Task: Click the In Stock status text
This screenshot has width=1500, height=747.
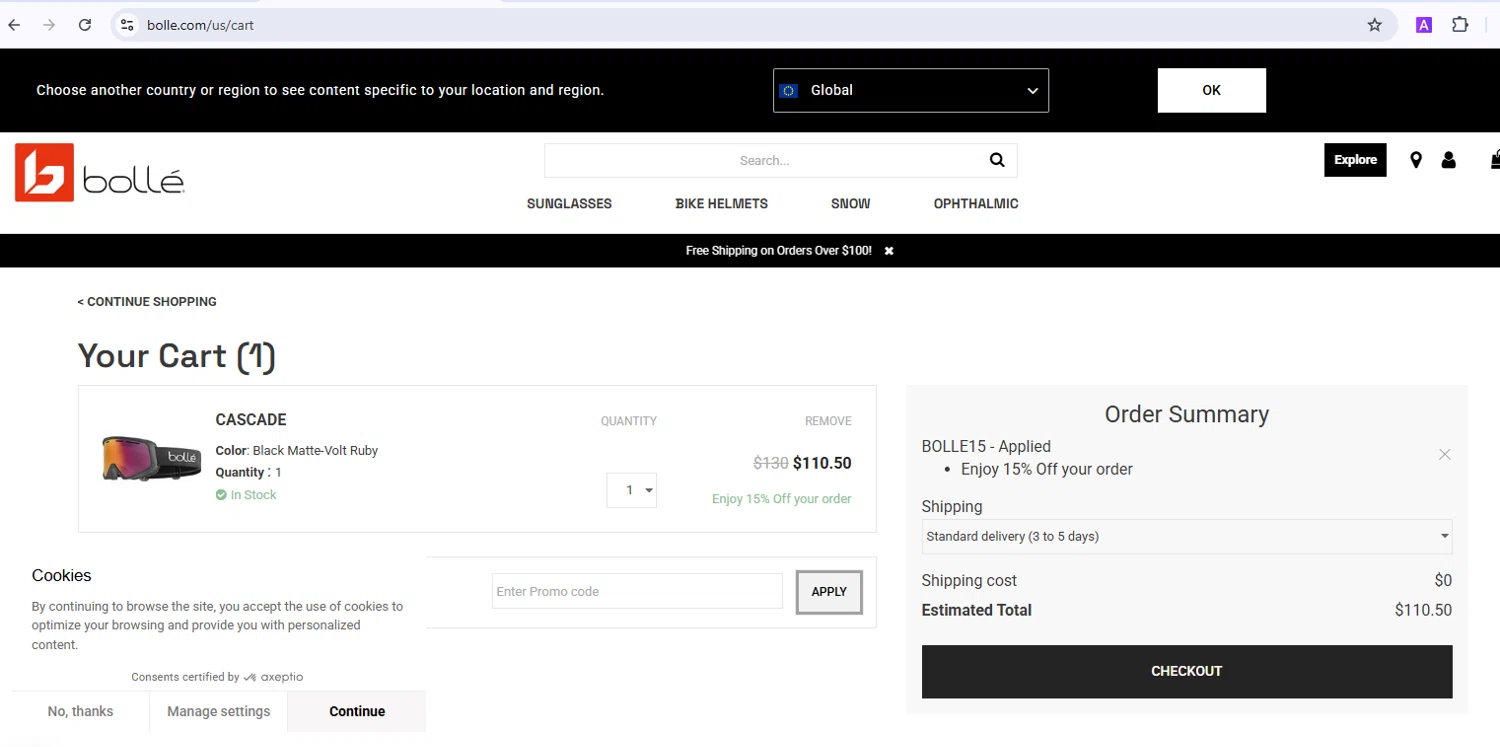Action: coord(246,495)
